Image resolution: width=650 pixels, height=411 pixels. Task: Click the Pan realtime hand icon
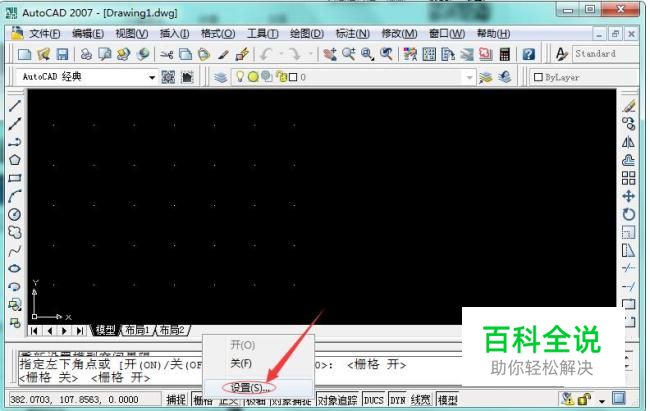click(x=330, y=54)
